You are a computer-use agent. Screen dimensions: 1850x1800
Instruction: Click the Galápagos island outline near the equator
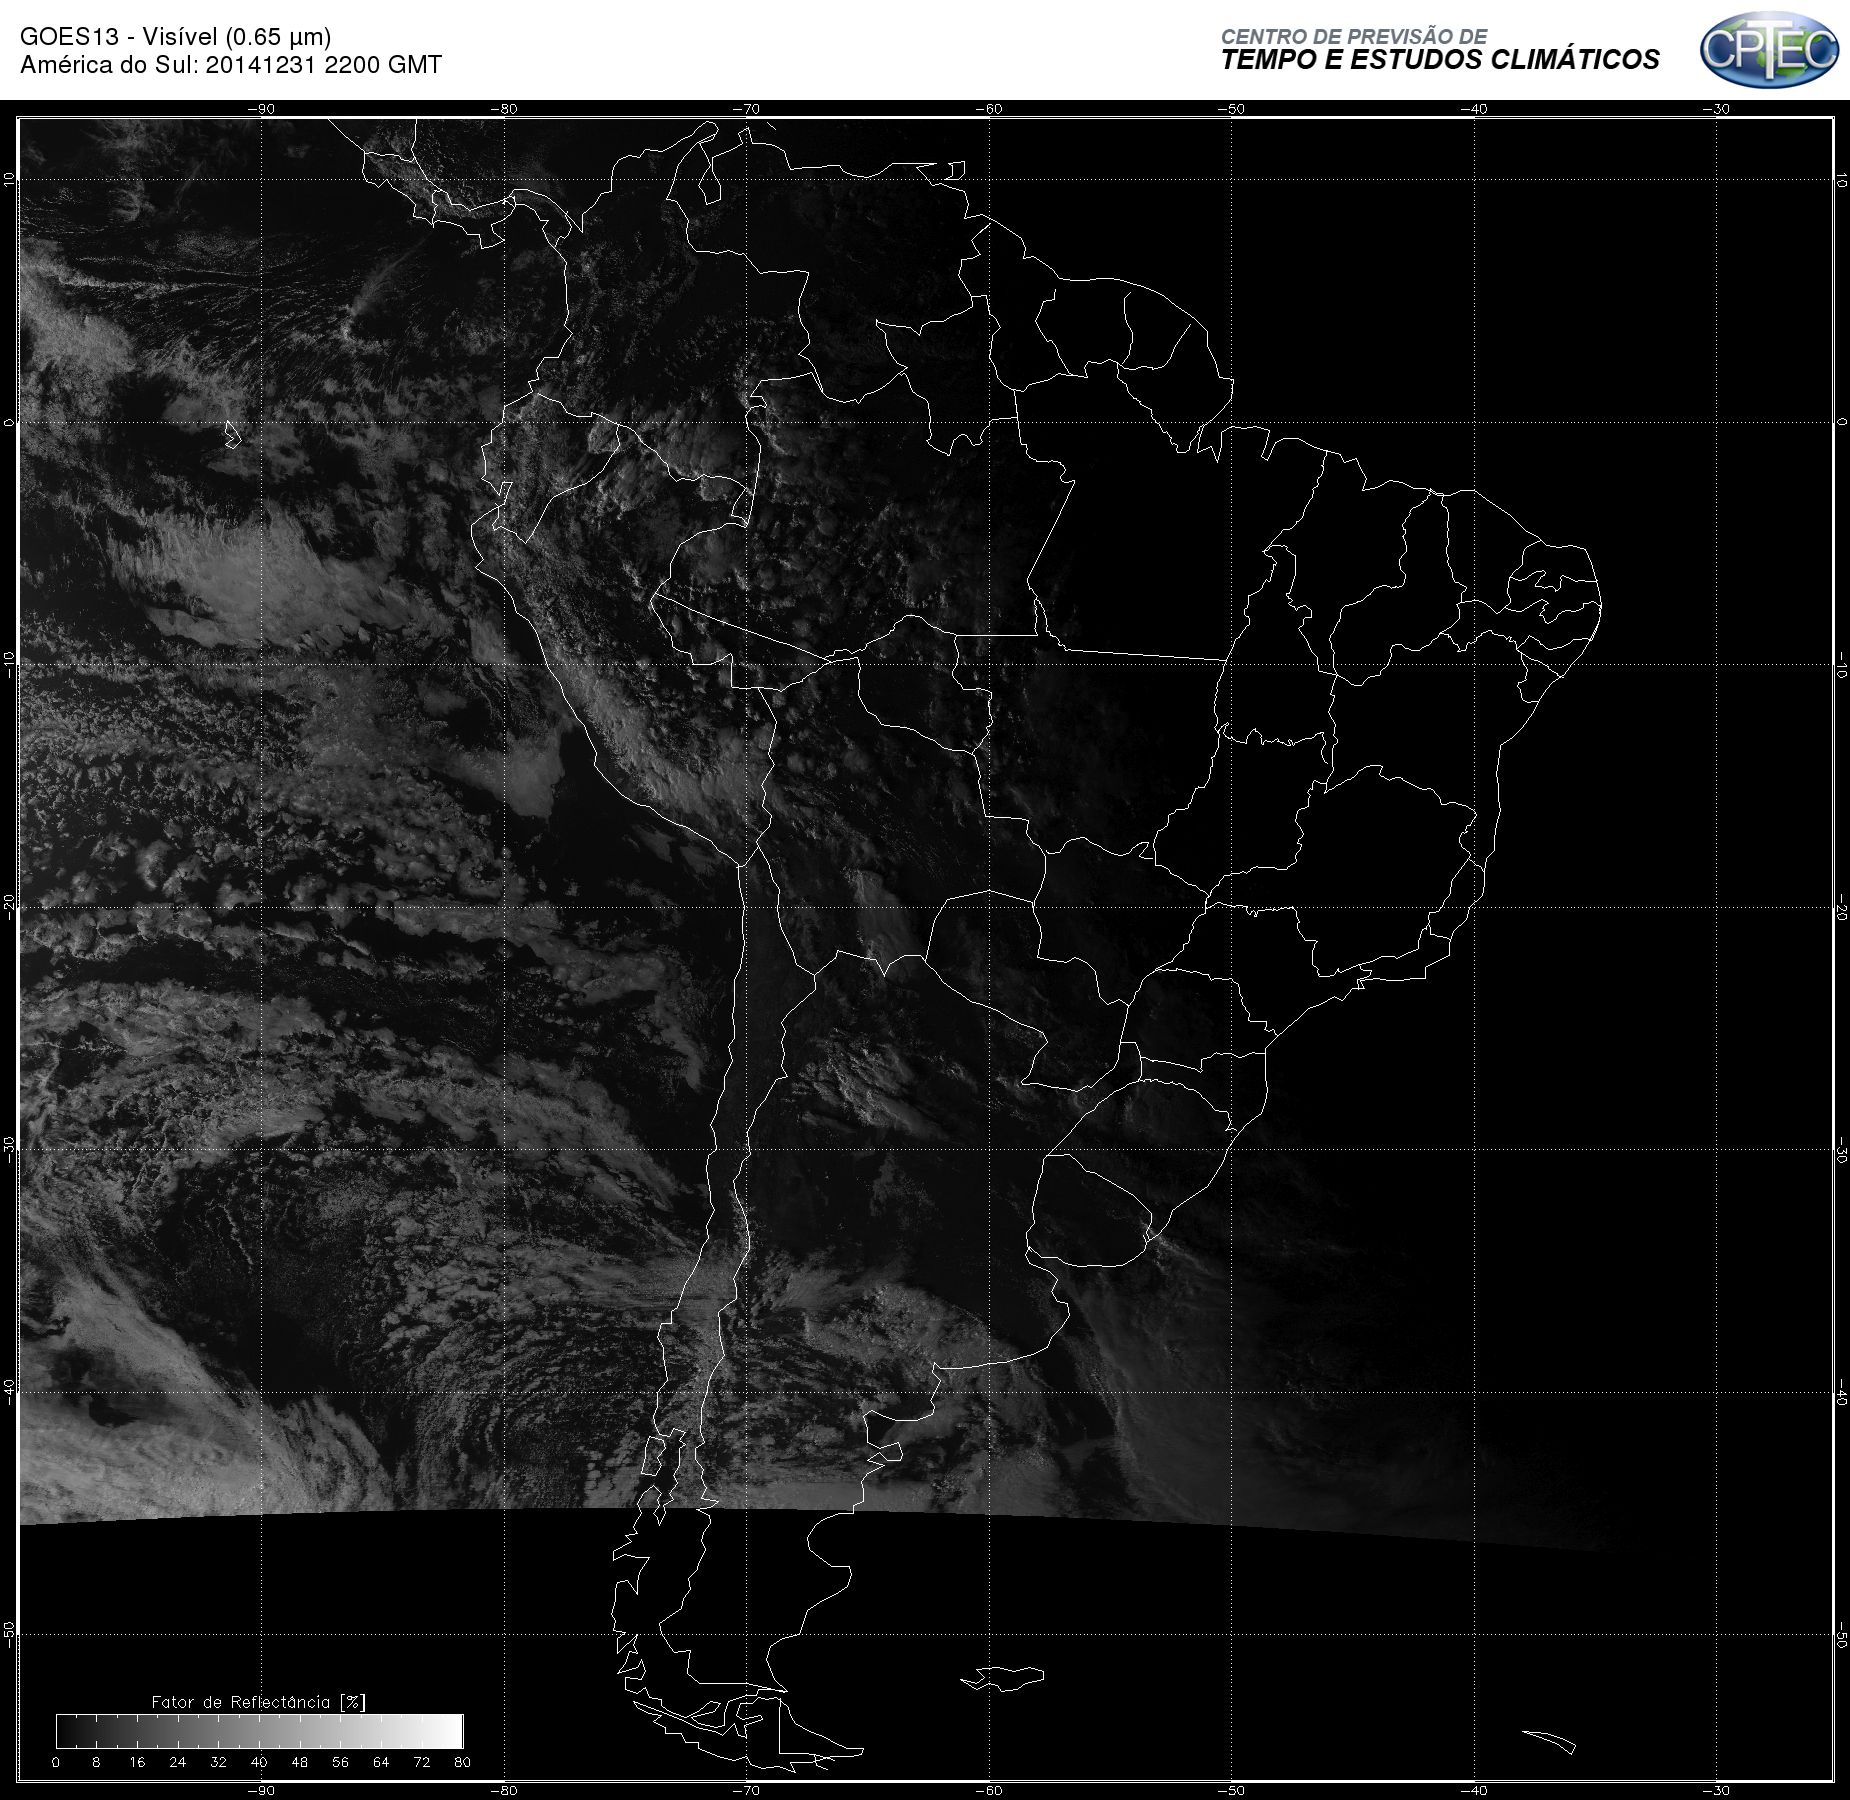coord(231,434)
